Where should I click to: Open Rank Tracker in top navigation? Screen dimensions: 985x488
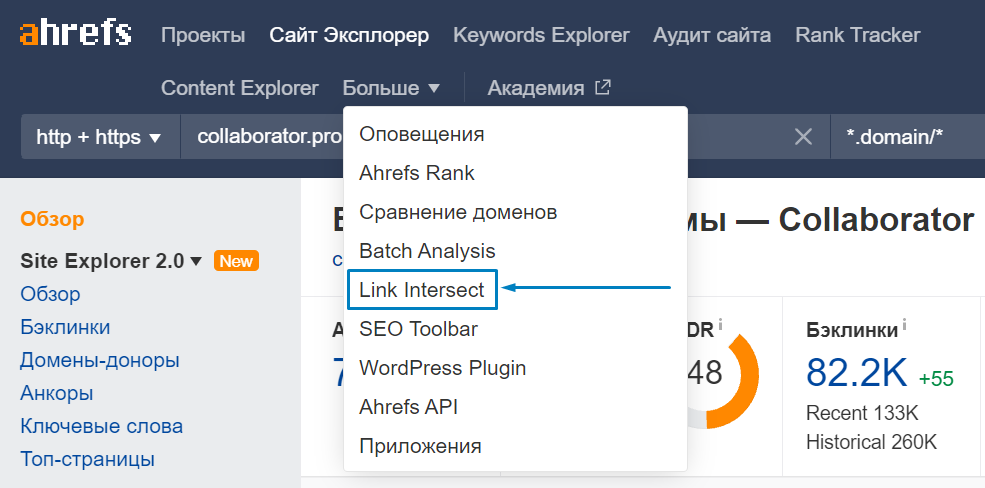(857, 35)
